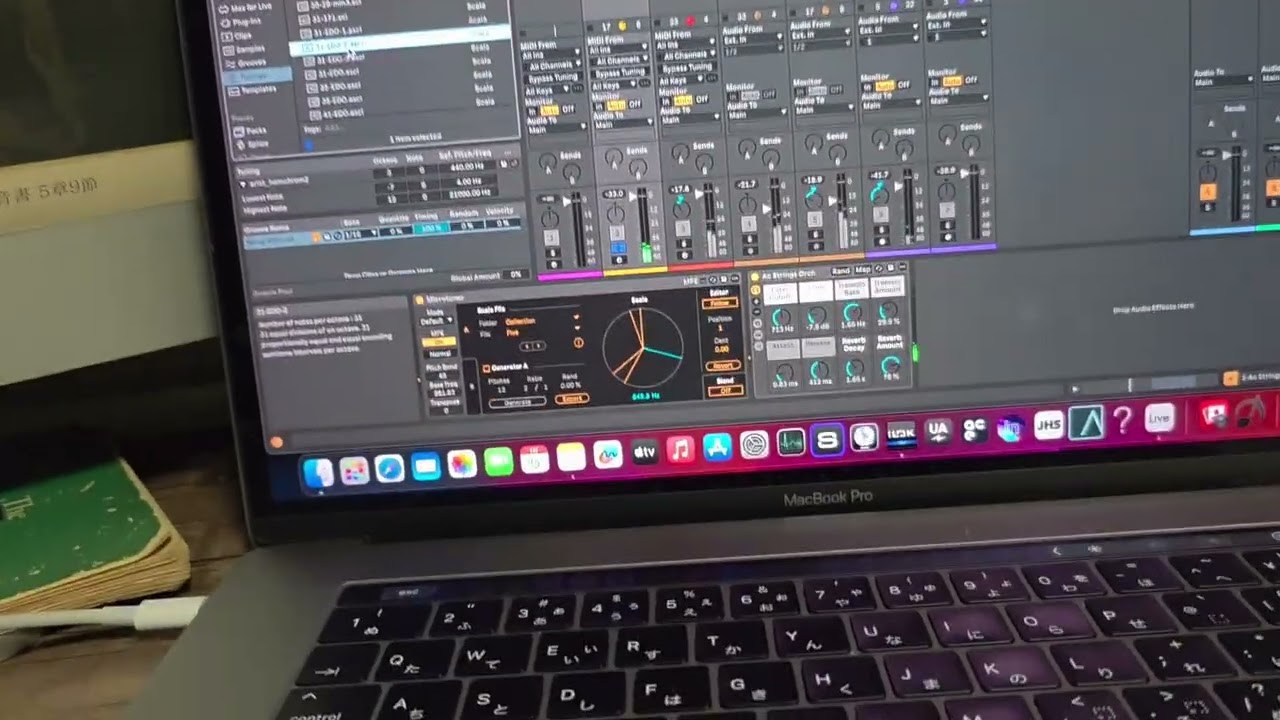The width and height of the screenshot is (1280, 720).
Task: Select Samples browser category
Action: click(246, 48)
